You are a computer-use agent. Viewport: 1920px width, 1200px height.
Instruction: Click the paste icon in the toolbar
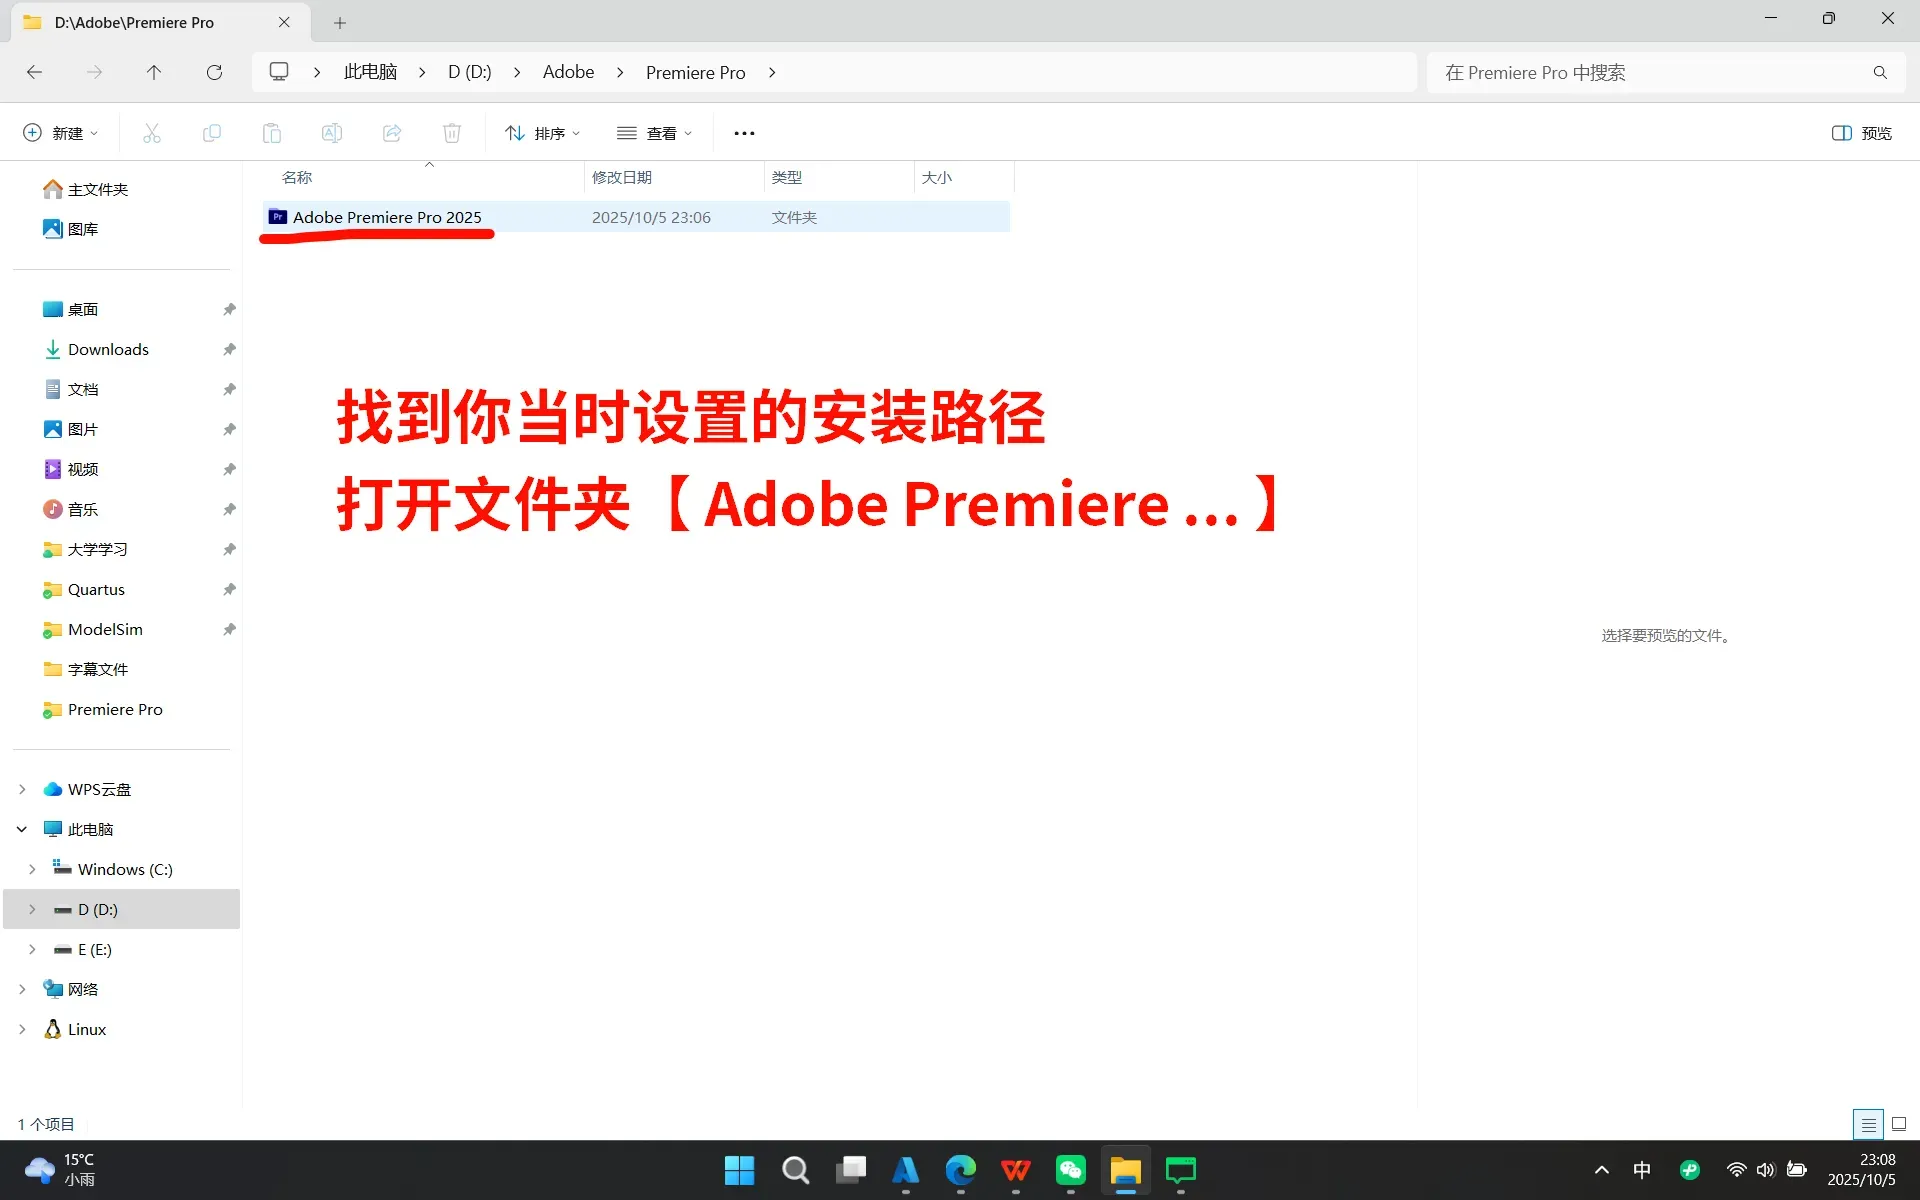271,132
